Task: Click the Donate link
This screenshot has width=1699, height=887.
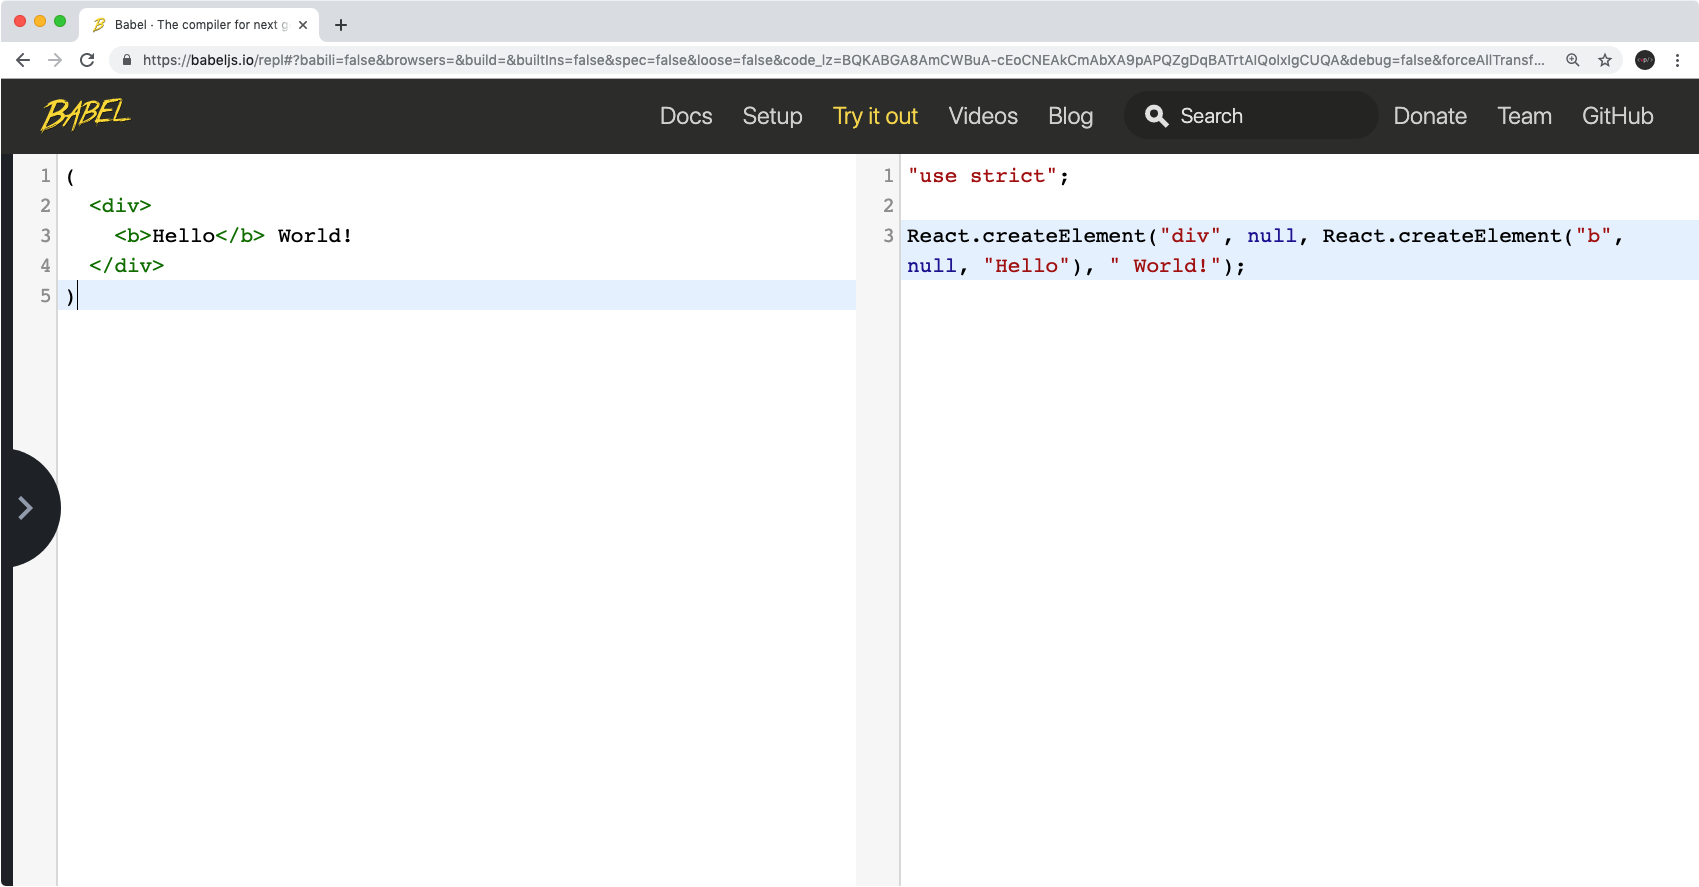Action: pos(1430,116)
